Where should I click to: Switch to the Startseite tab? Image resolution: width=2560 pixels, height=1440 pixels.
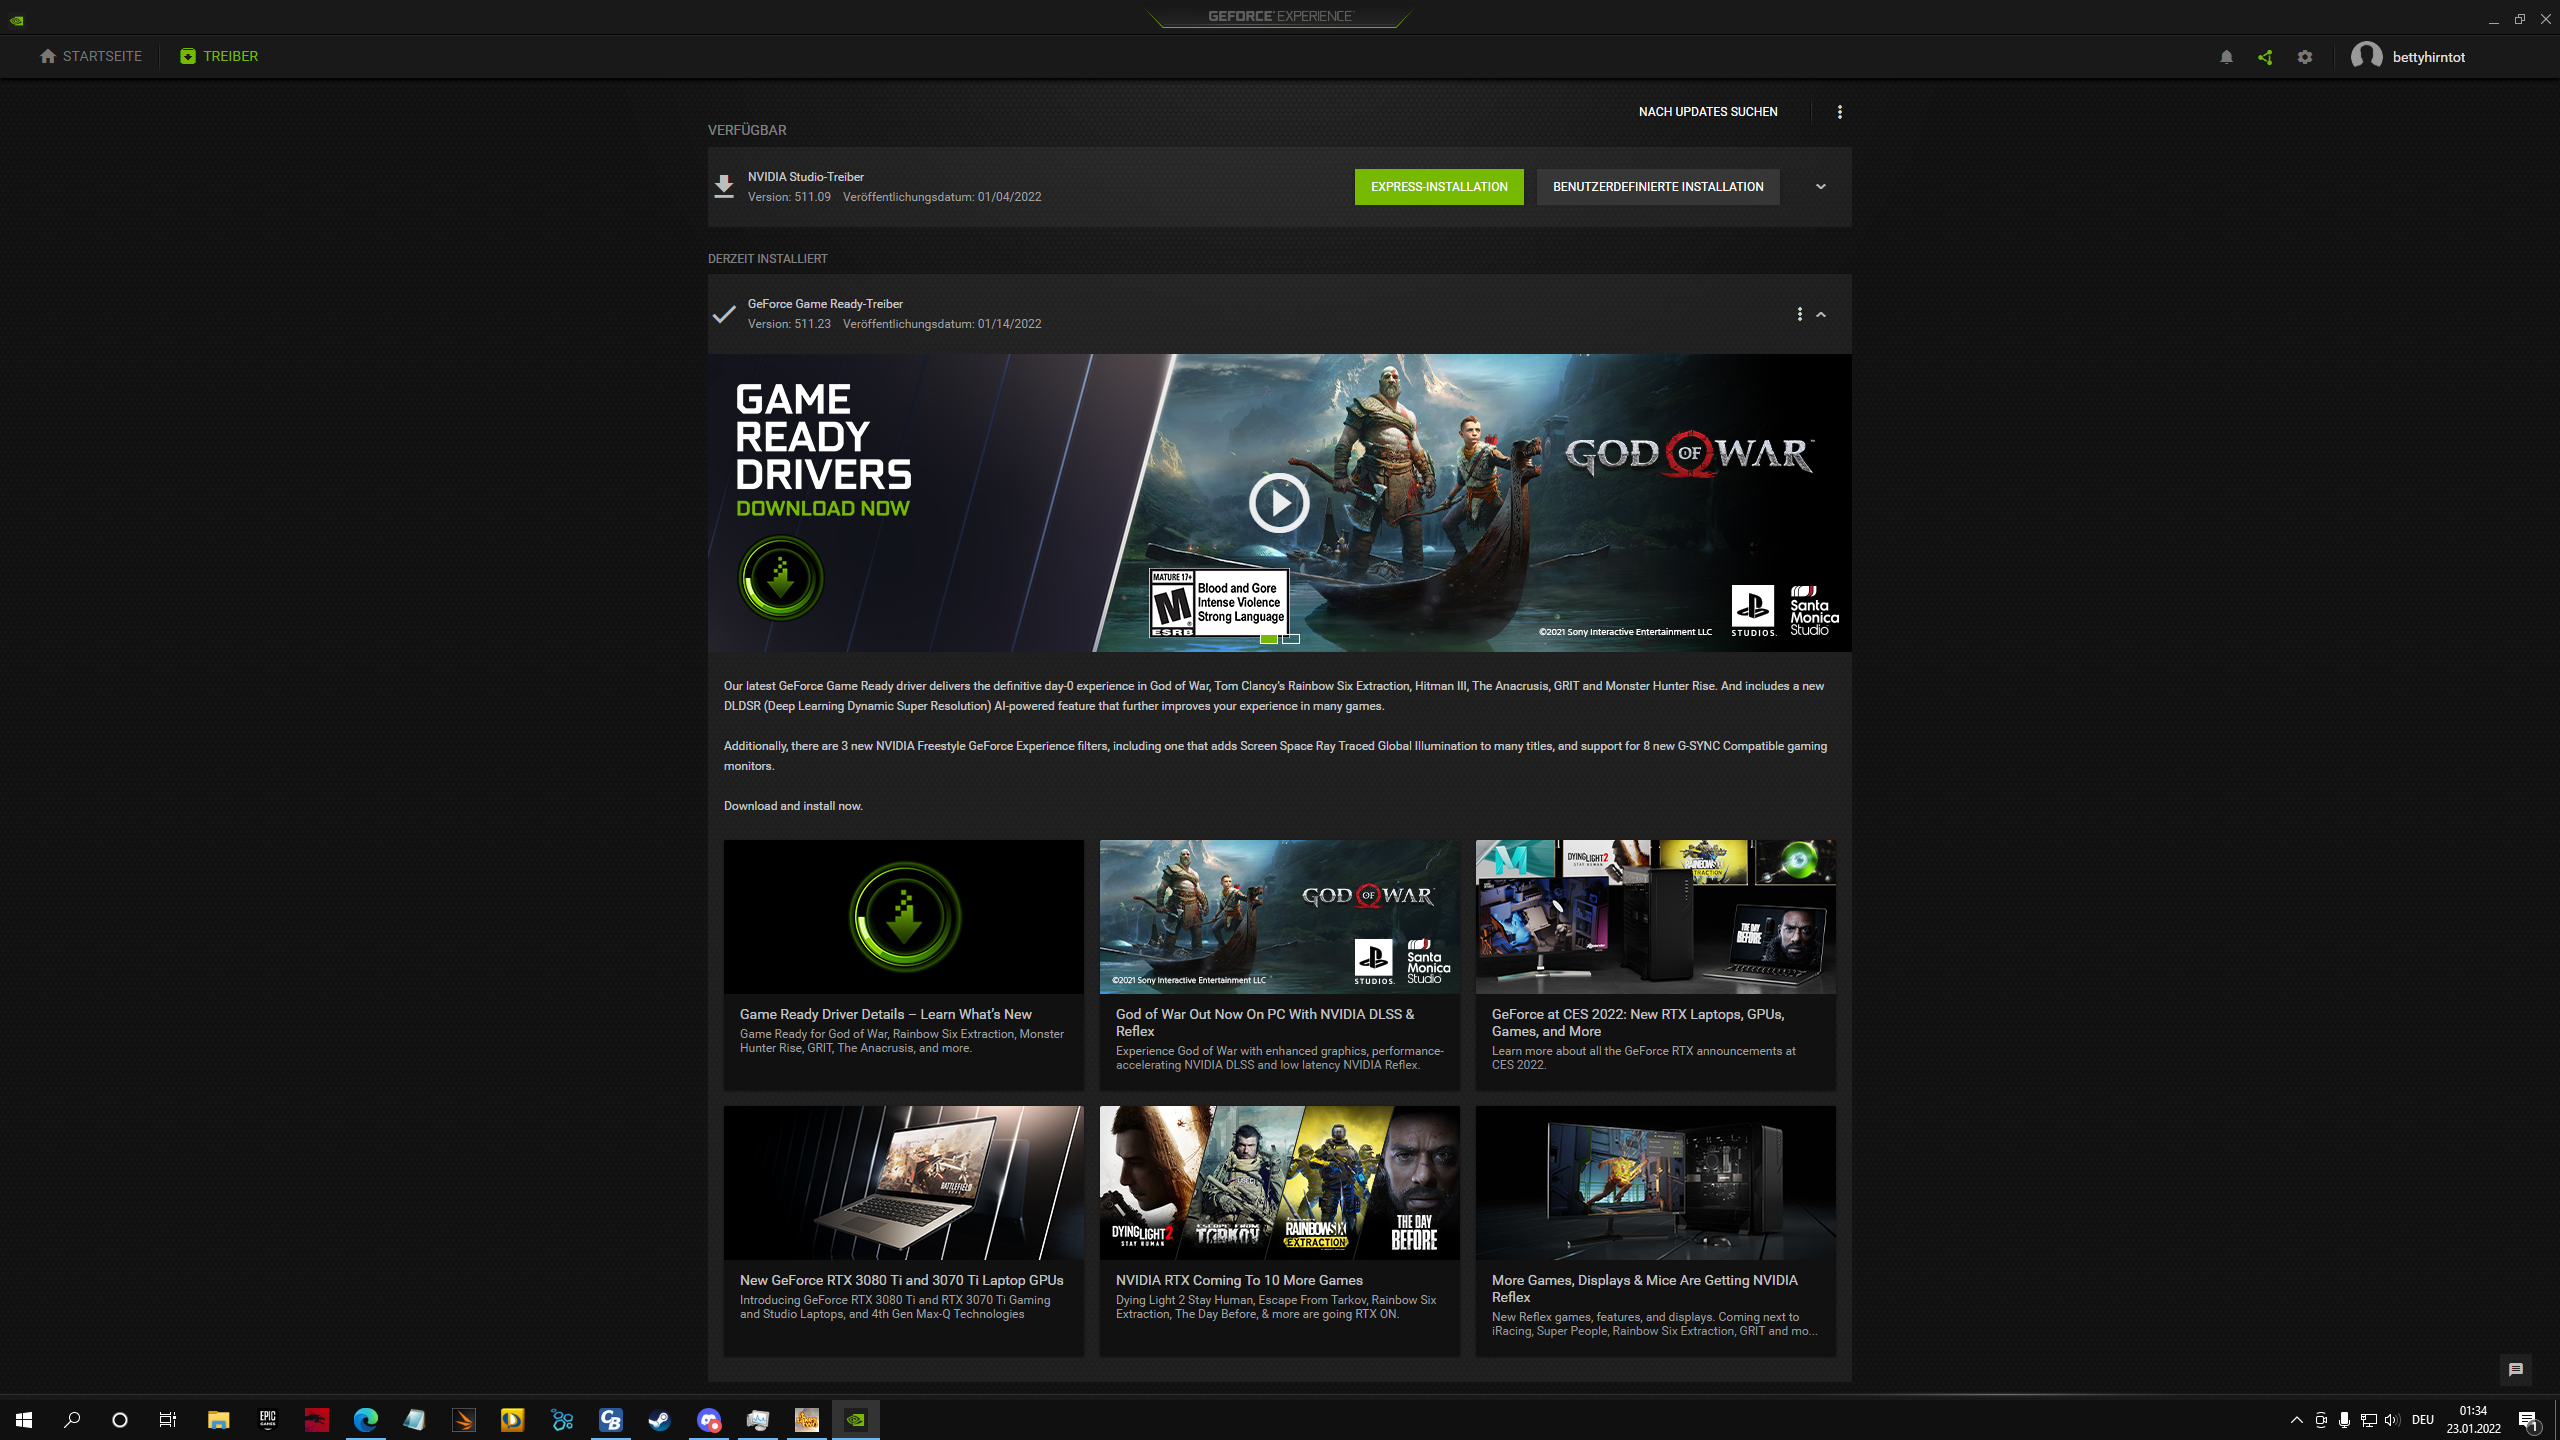tap(91, 56)
